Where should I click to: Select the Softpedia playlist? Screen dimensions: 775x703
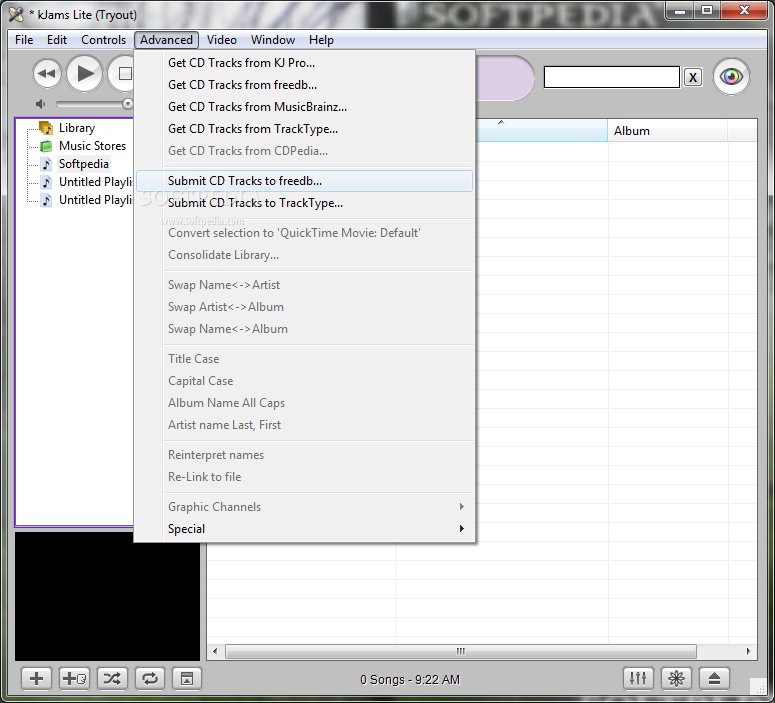tap(84, 164)
